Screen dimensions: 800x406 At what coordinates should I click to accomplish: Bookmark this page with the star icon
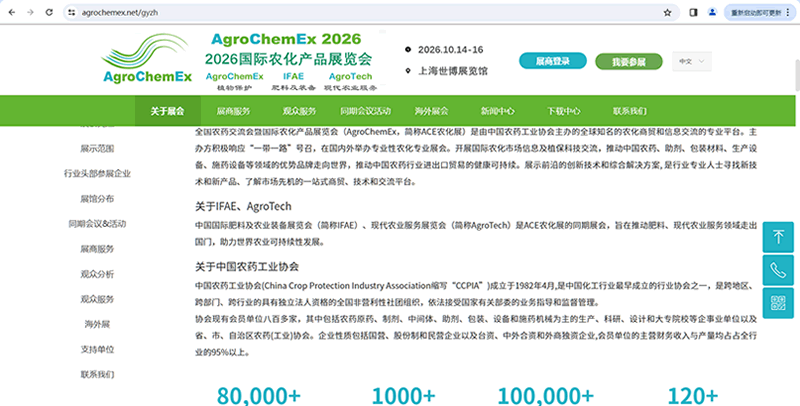point(667,12)
